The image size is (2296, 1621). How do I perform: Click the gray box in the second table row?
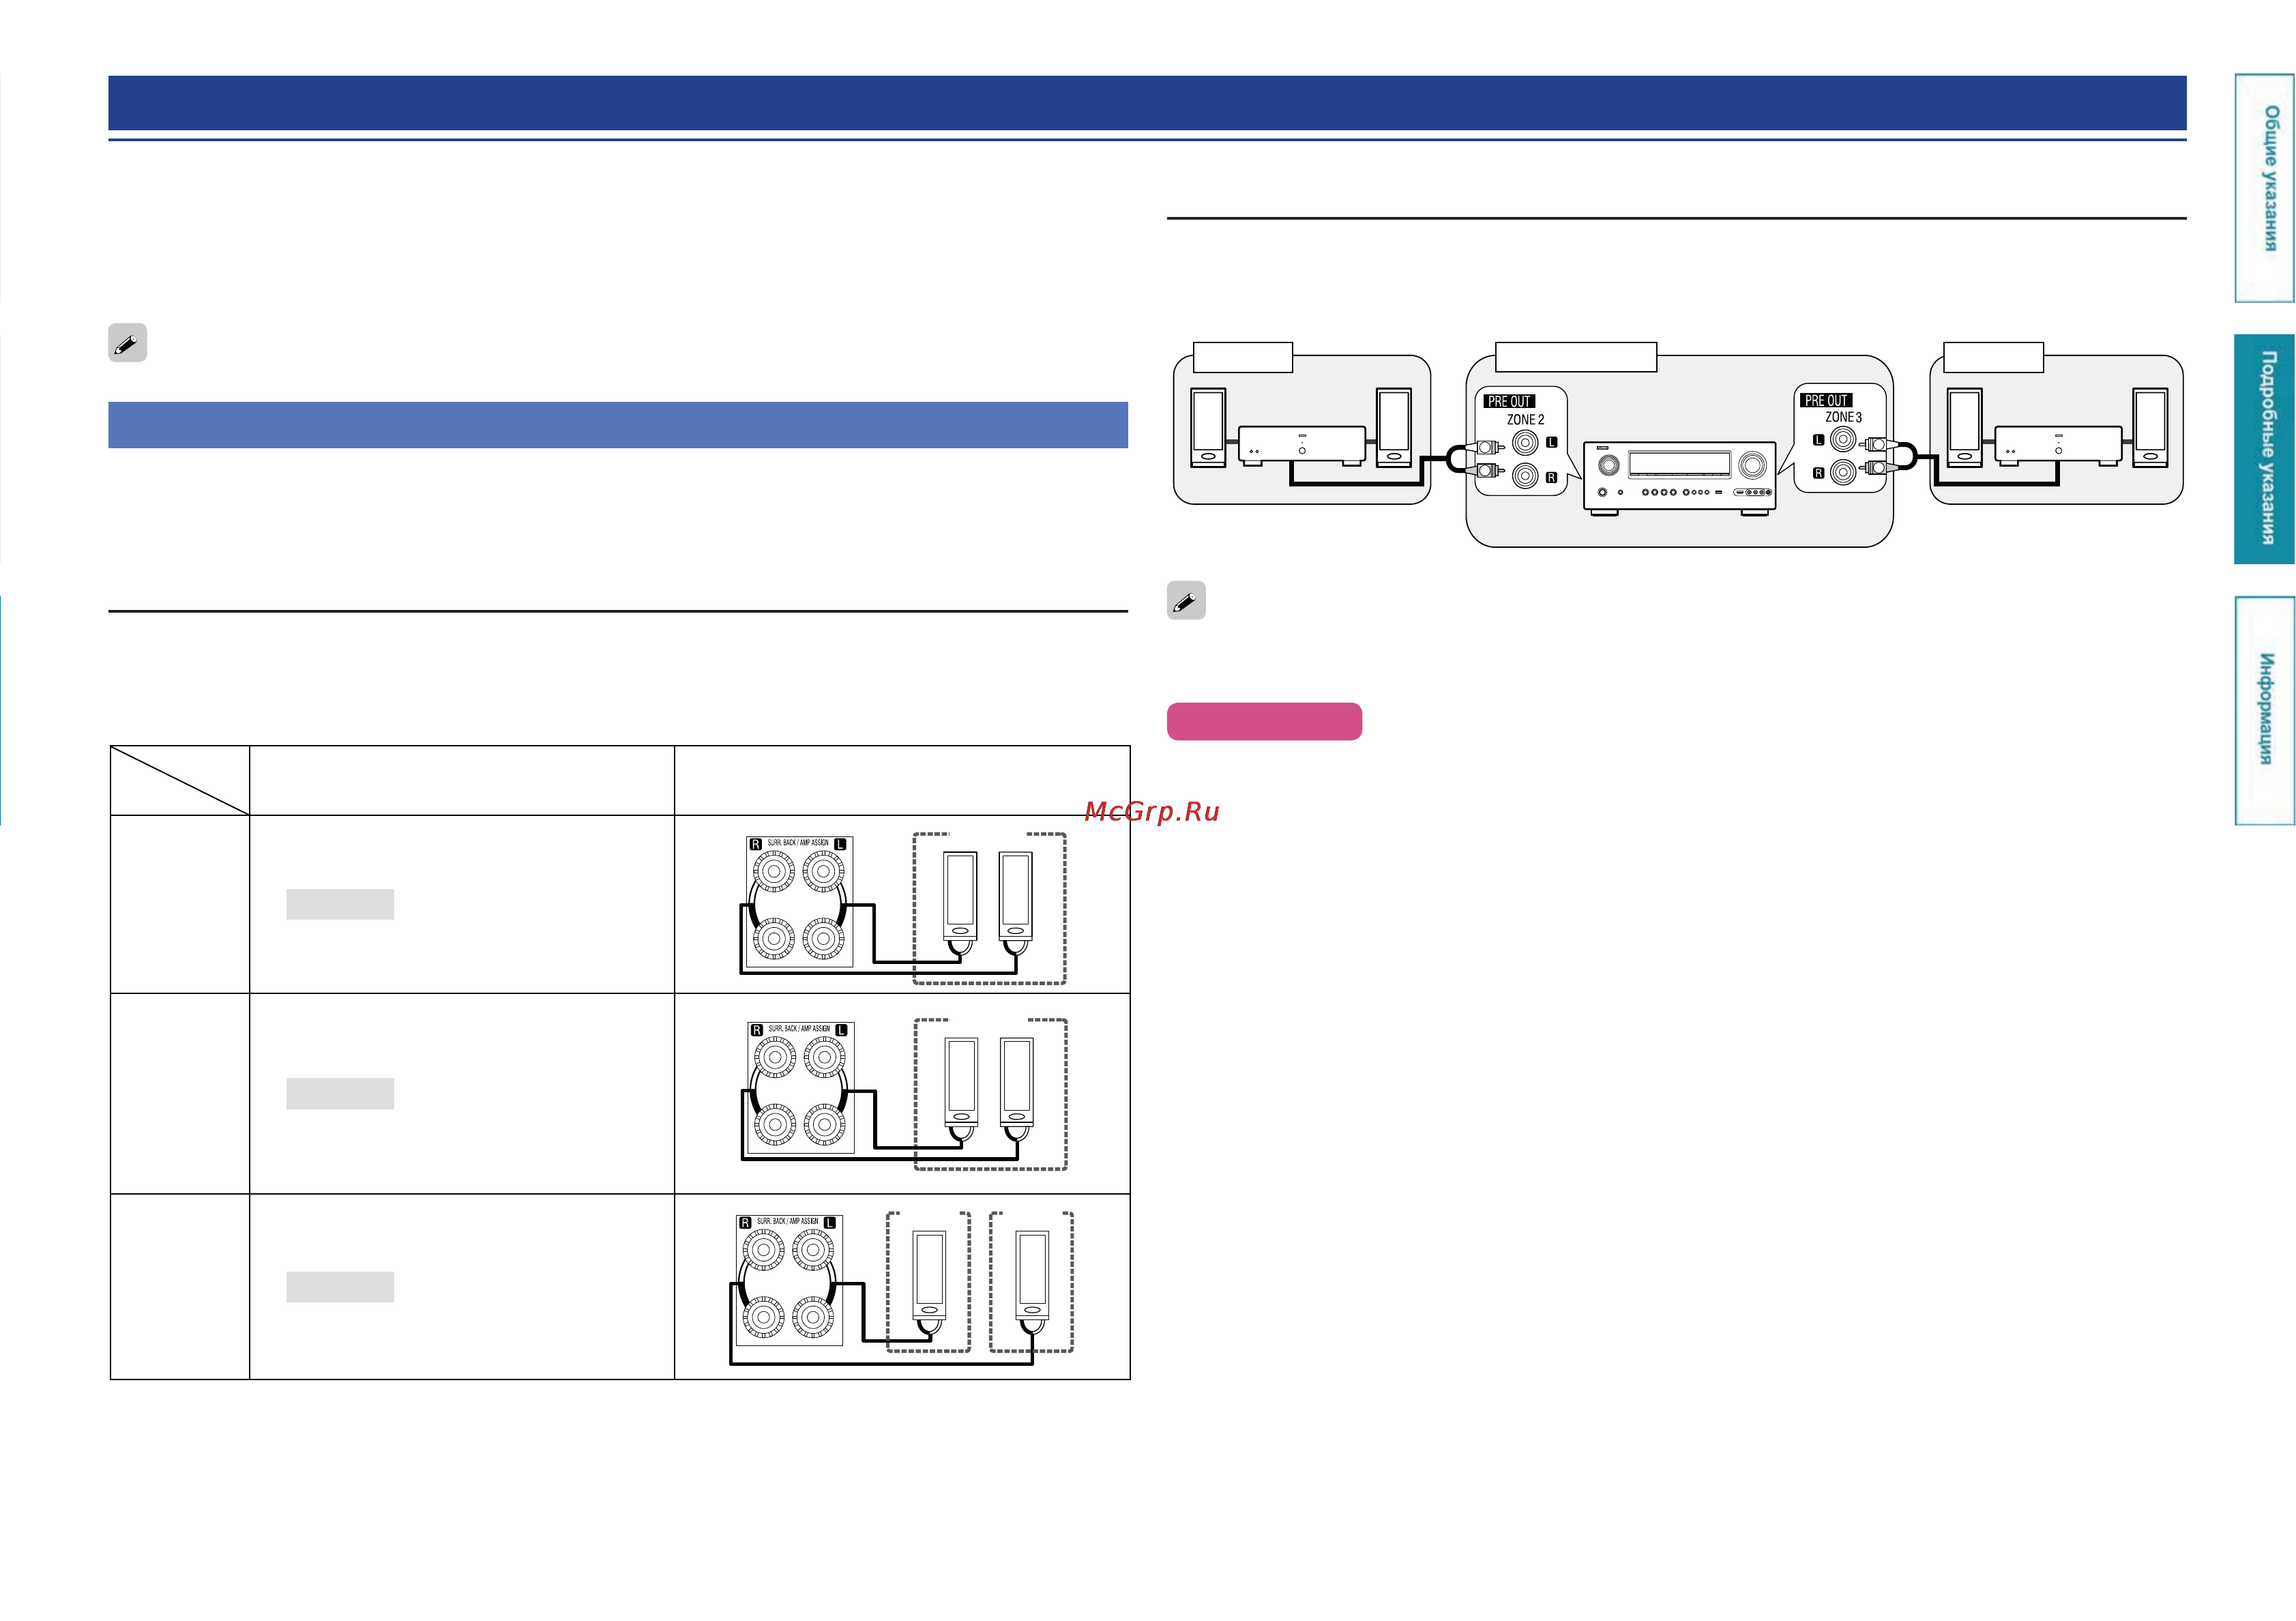click(340, 1093)
